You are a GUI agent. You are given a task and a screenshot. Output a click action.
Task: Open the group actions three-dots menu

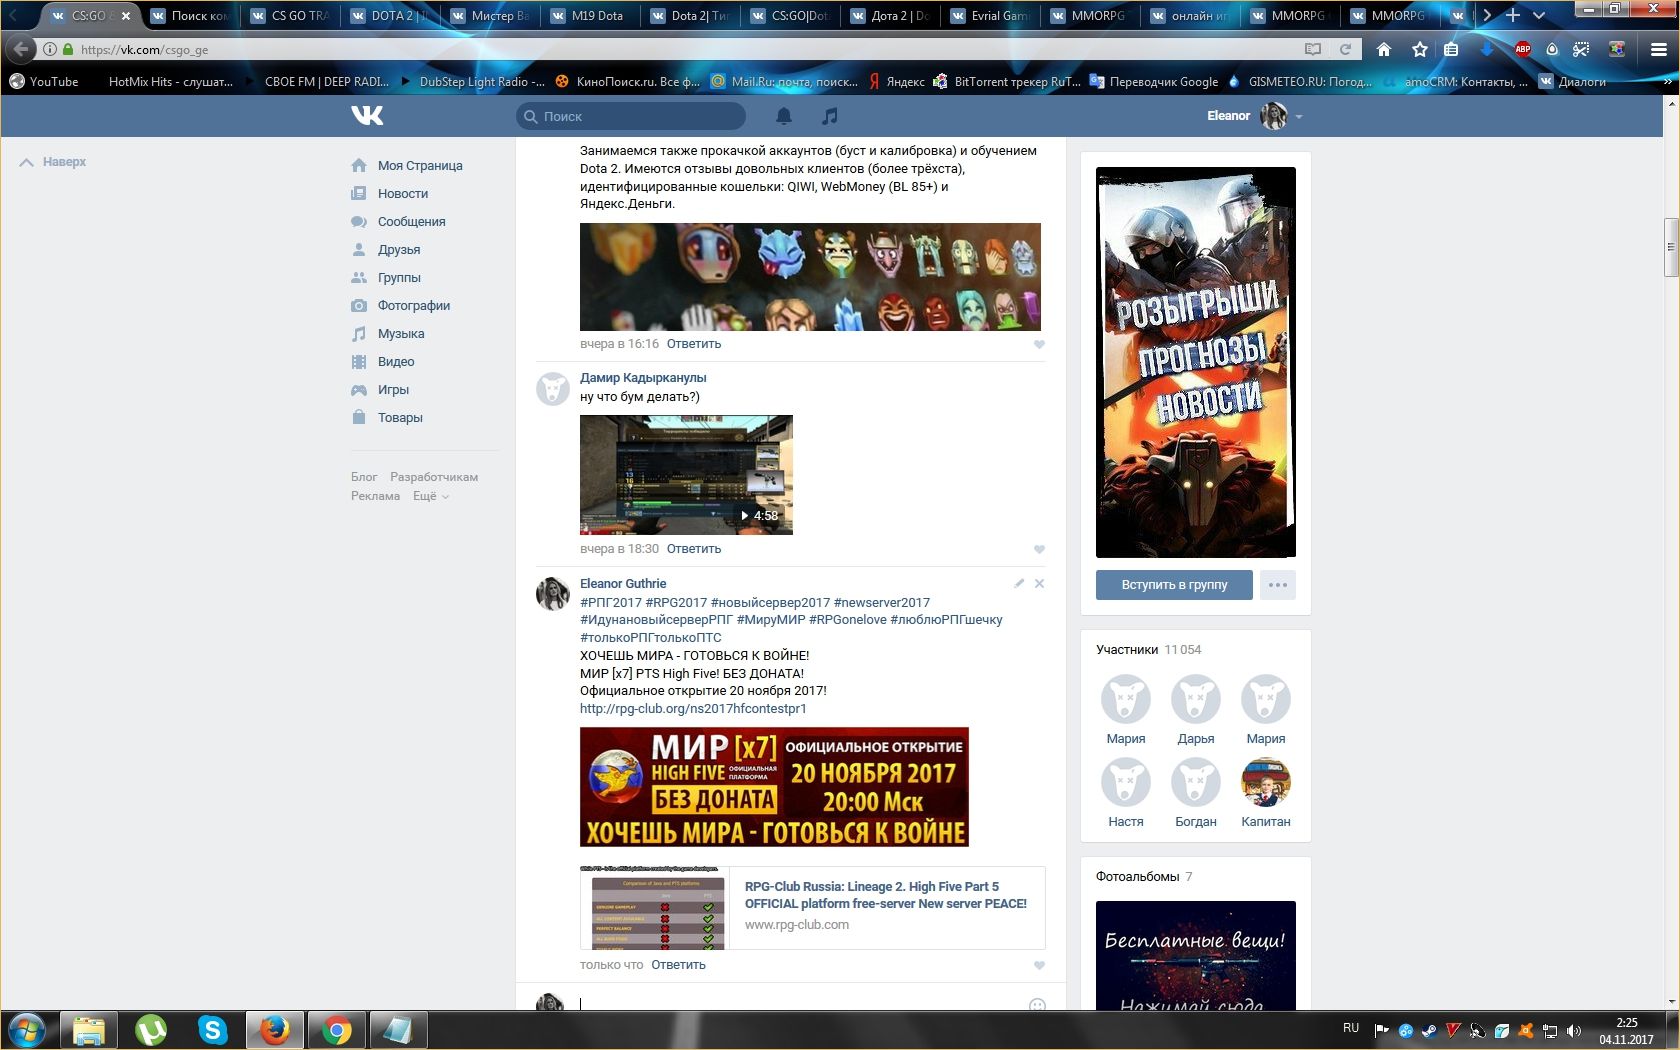[1277, 585]
